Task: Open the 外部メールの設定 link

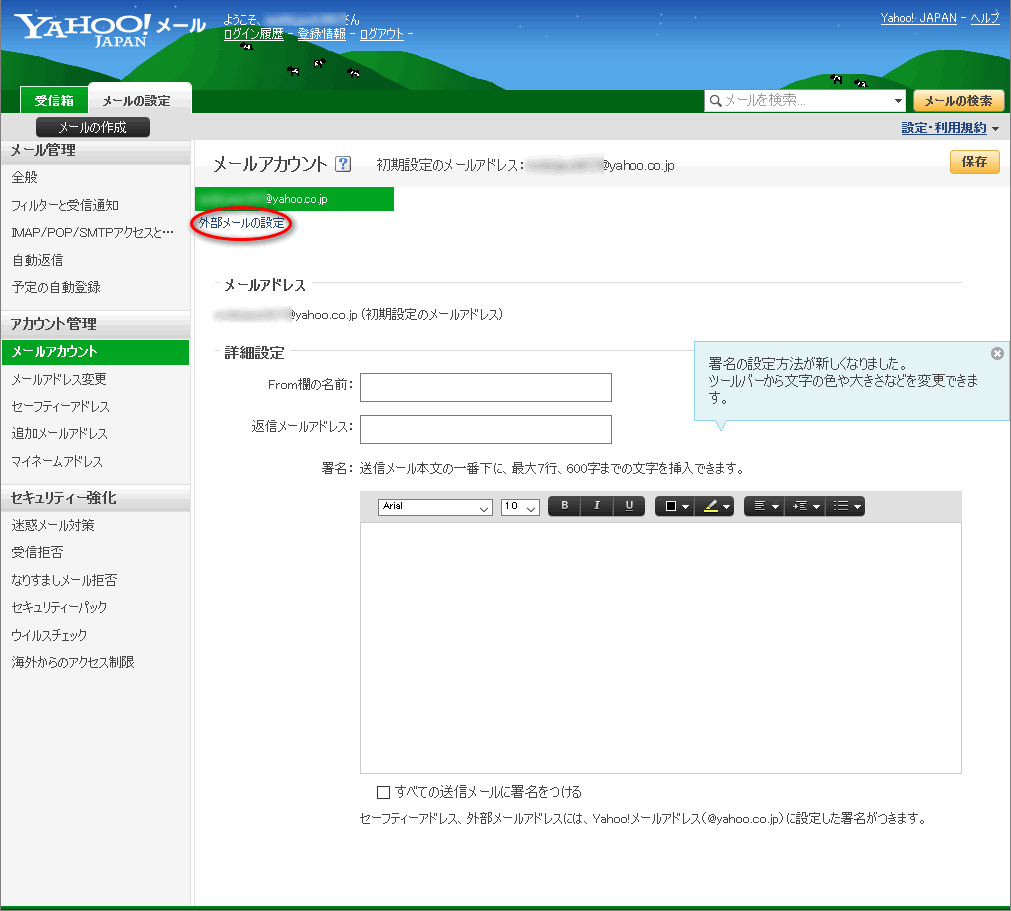Action: tap(242, 223)
